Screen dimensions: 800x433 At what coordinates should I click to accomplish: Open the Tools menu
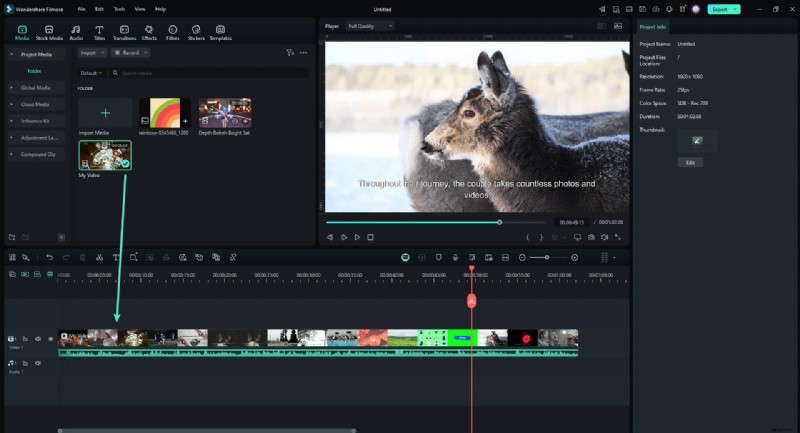tap(119, 8)
